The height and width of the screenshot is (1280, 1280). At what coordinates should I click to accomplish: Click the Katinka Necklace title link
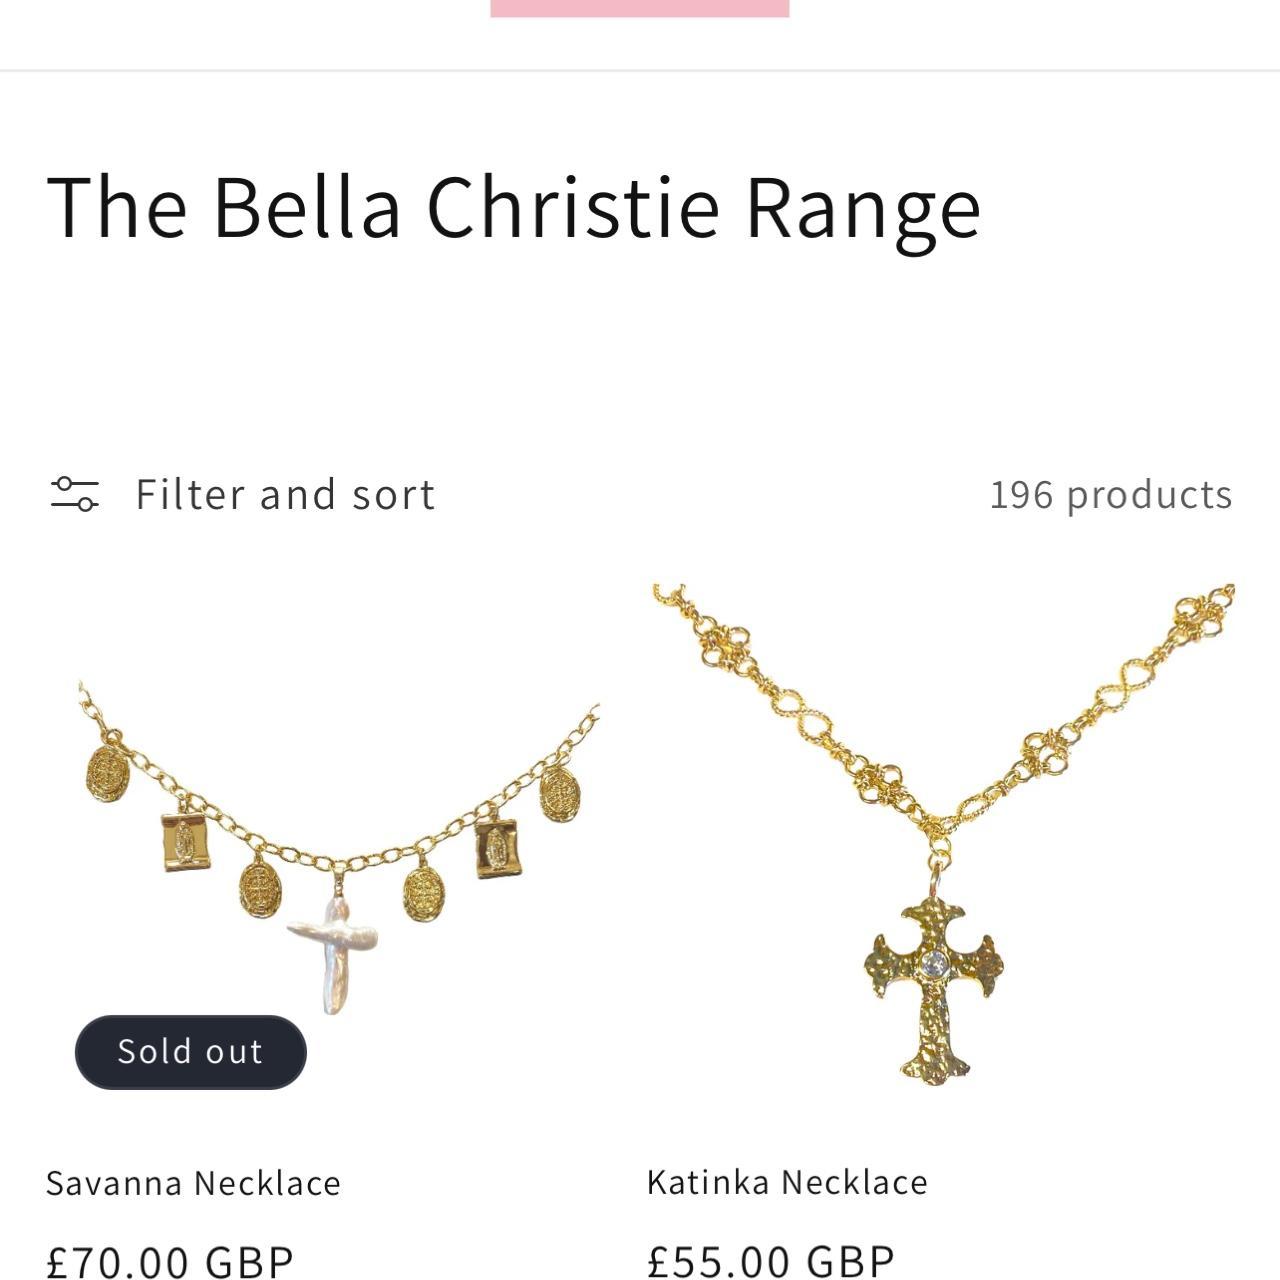point(787,1182)
